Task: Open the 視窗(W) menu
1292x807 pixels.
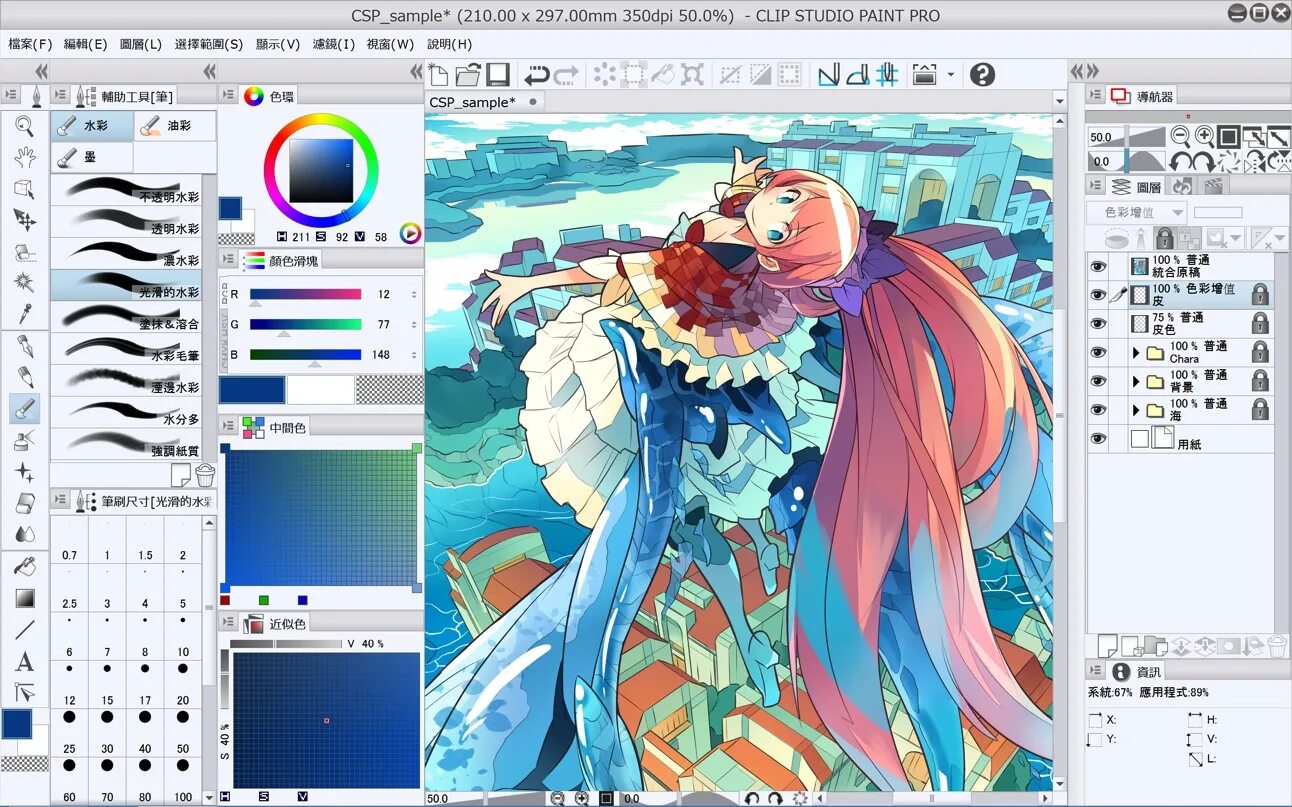Action: [390, 44]
